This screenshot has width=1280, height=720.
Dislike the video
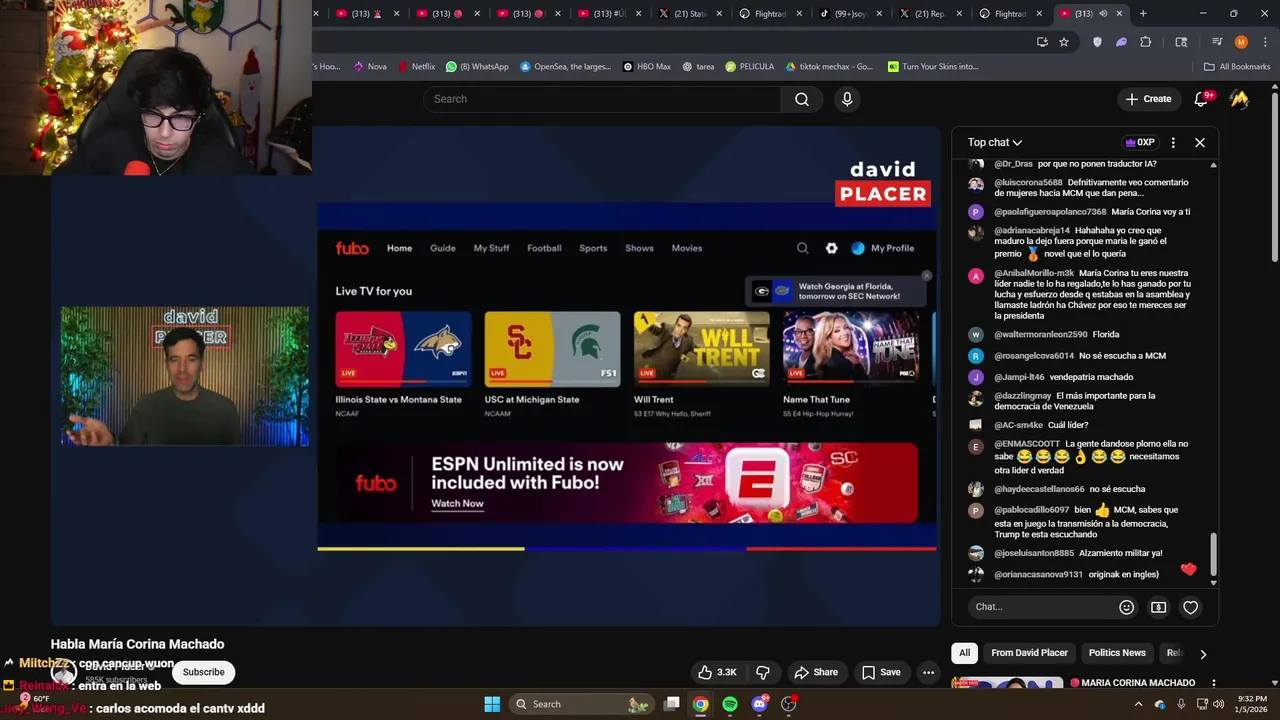(x=763, y=672)
